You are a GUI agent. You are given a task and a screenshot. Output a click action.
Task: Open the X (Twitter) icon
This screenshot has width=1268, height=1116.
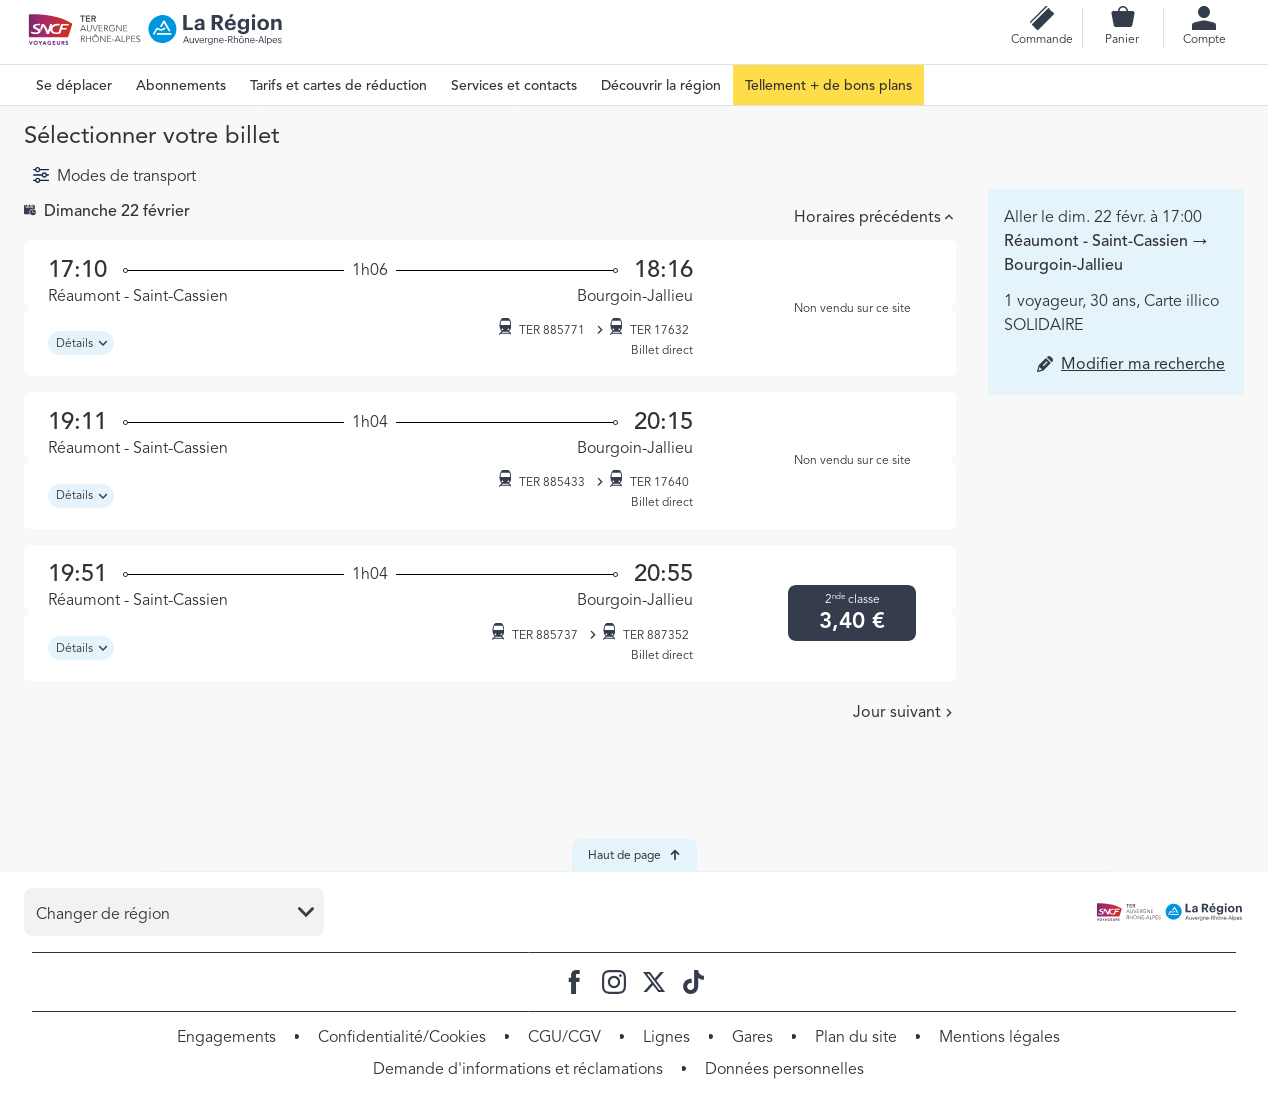[654, 982]
